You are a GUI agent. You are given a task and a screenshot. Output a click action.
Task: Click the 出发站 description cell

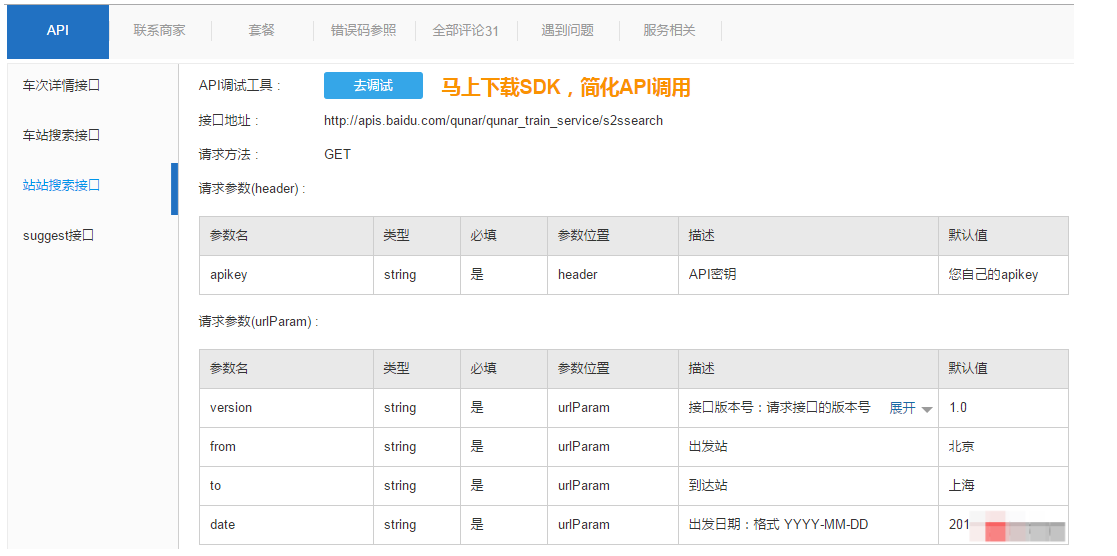(x=809, y=447)
